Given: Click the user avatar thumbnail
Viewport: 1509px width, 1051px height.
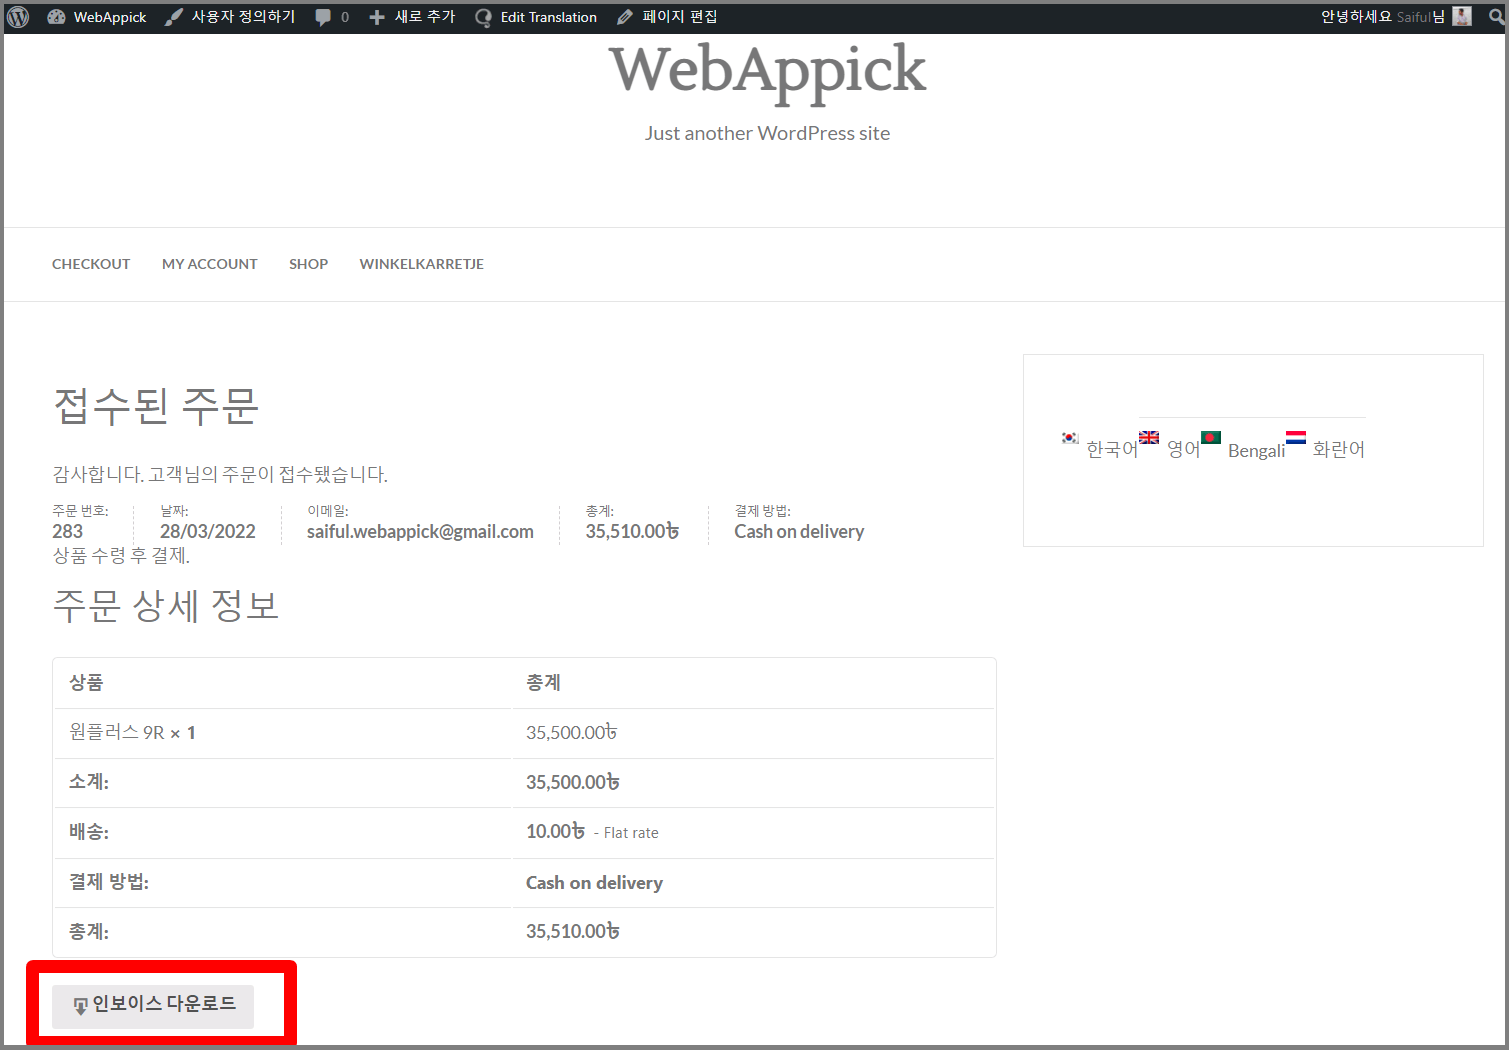Looking at the screenshot, I should (1462, 16).
